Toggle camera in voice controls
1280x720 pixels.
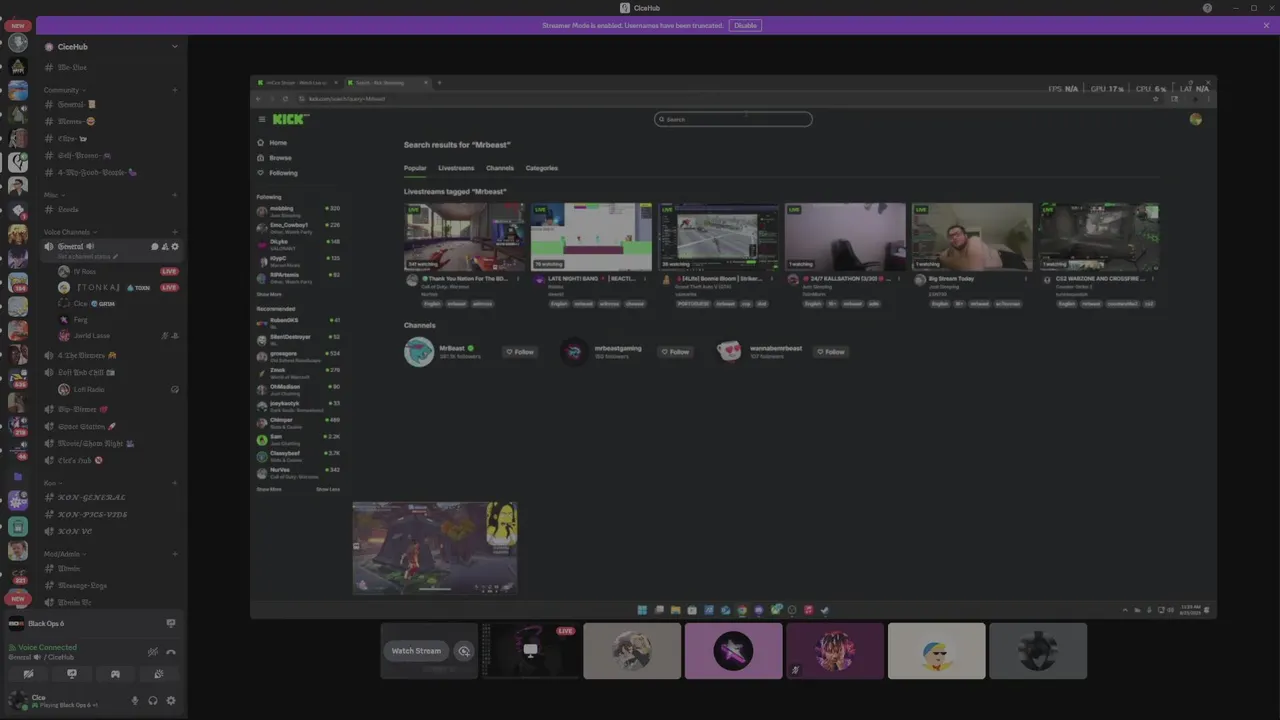pos(28,674)
